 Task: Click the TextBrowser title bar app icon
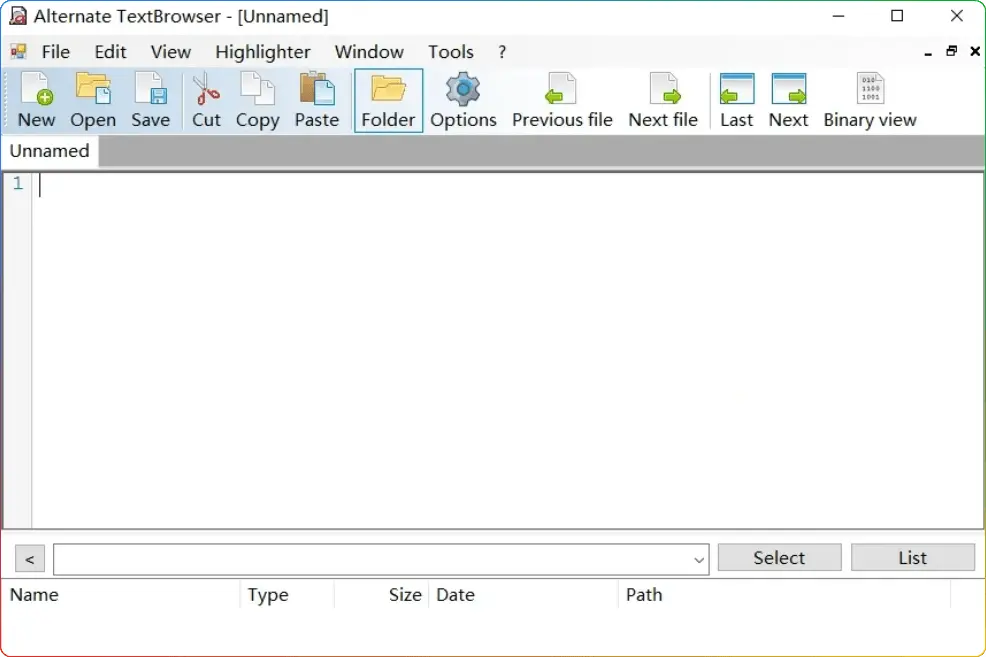click(18, 16)
